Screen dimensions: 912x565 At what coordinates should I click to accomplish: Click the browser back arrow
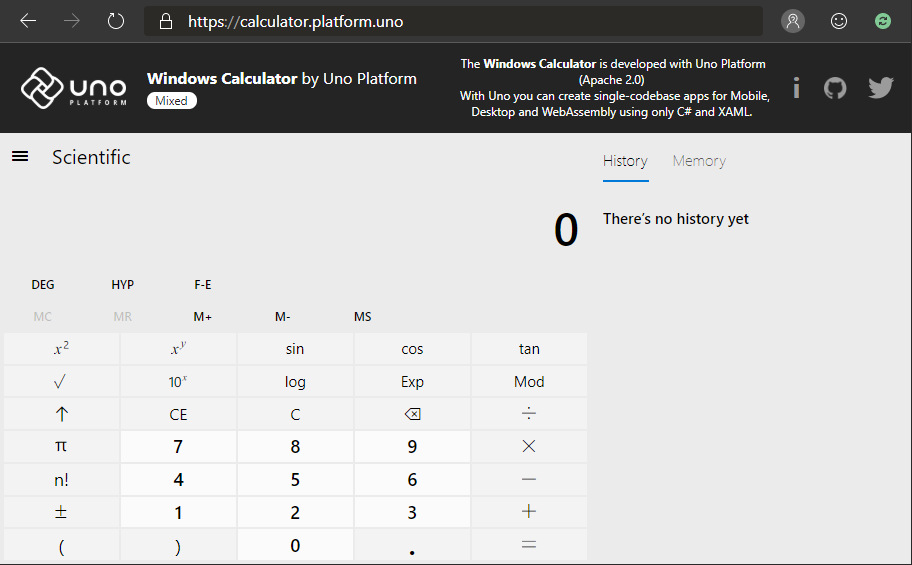click(x=28, y=22)
